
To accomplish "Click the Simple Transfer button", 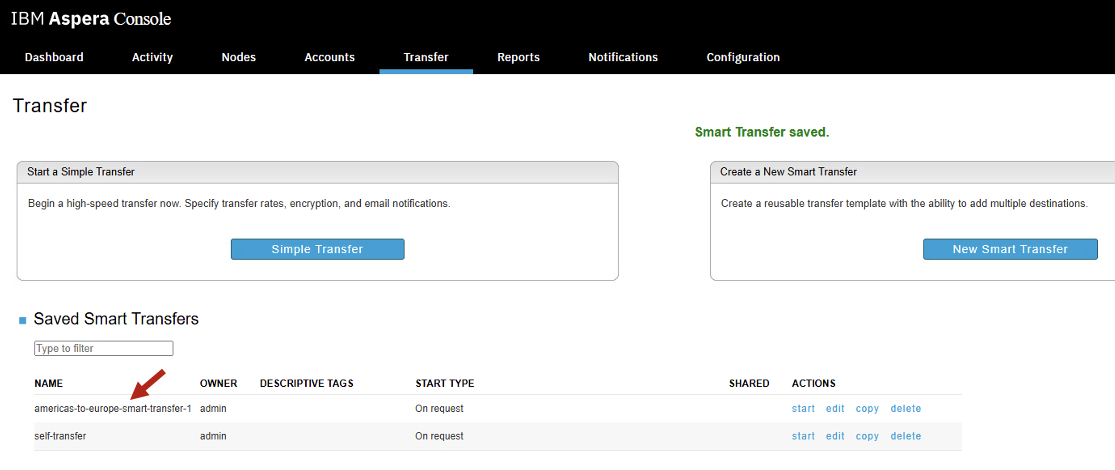I will click(317, 249).
